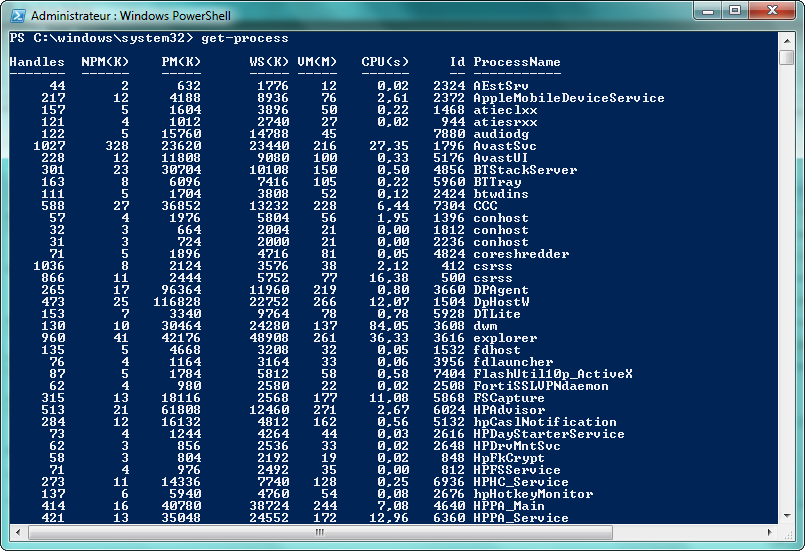
Task: Click the process name 'HPDayStarterService'
Action: (549, 434)
